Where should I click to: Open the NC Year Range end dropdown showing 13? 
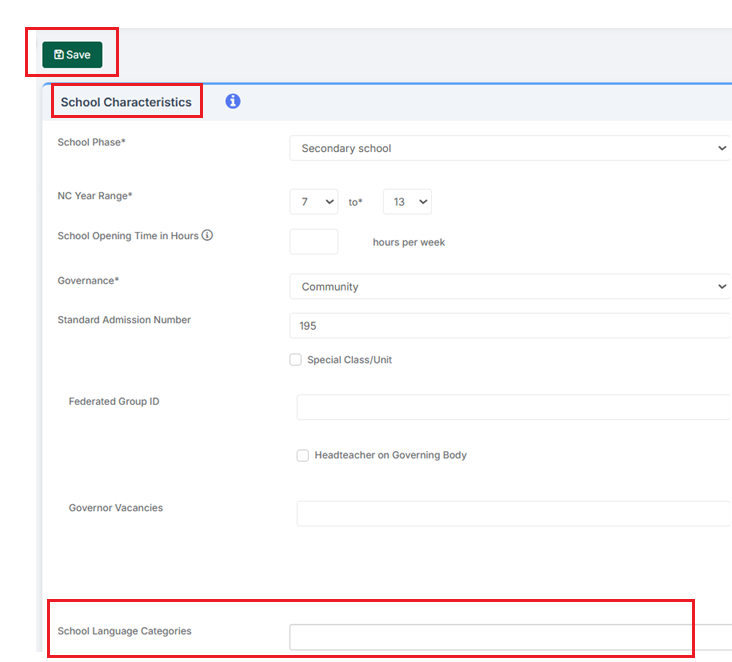point(407,202)
